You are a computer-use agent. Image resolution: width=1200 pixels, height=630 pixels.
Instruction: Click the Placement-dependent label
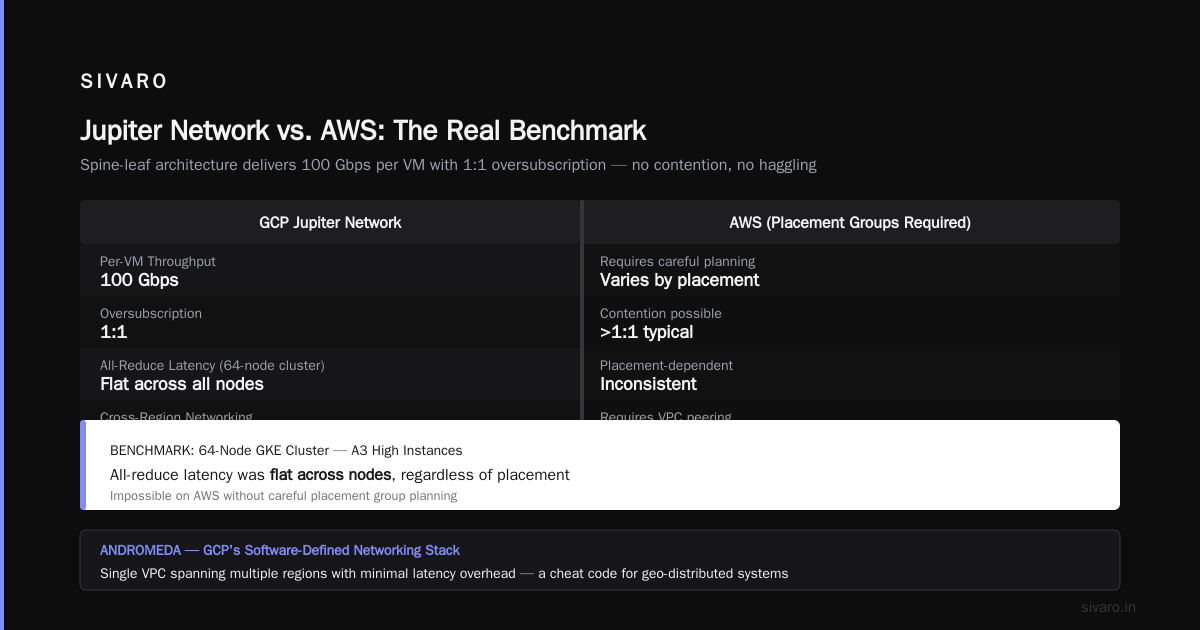pos(664,365)
